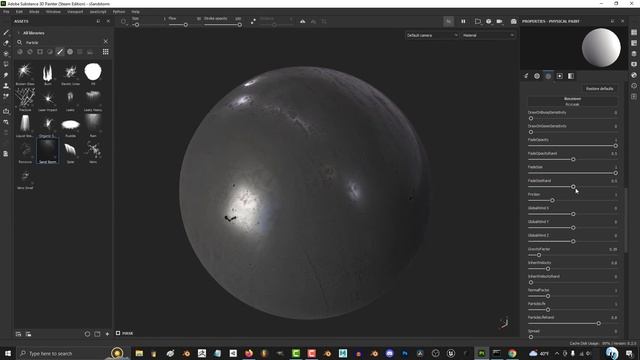Image resolution: width=640 pixels, height=360 pixels.
Task: Adjust the Friction slider
Action: point(572,200)
